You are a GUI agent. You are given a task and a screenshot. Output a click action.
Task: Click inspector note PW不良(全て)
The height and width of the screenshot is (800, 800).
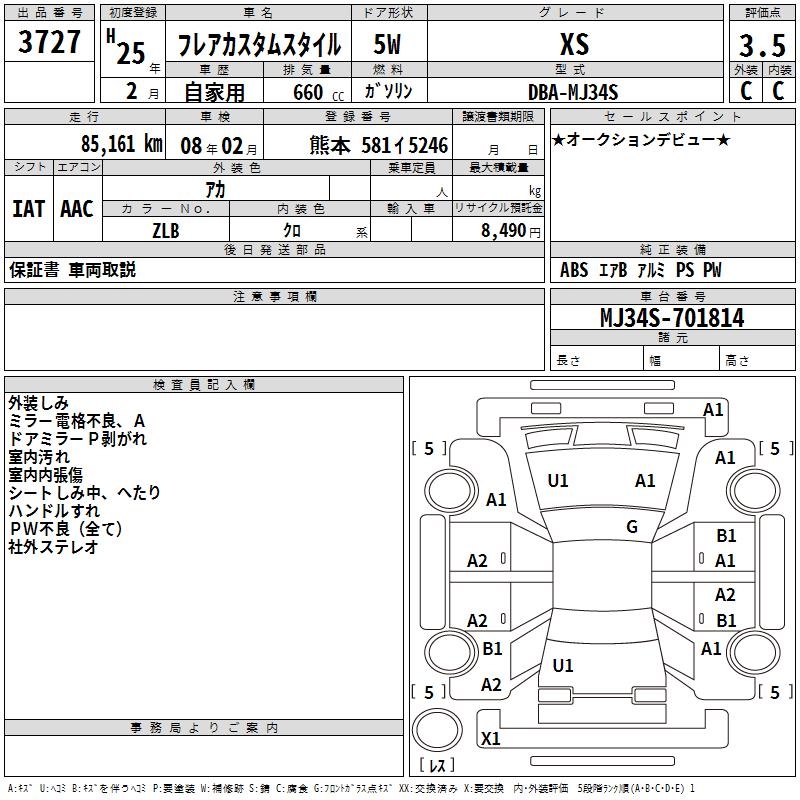click(x=65, y=529)
